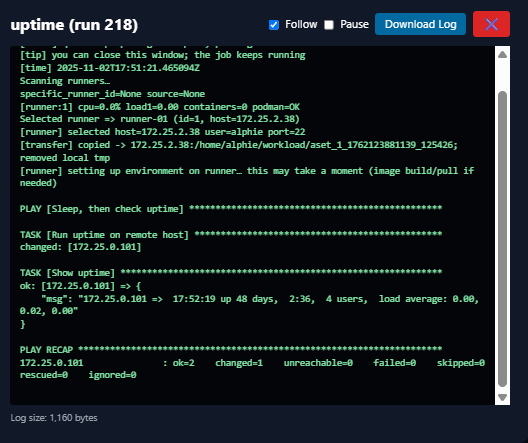Click the scrollbar up arrow

pos(502,55)
